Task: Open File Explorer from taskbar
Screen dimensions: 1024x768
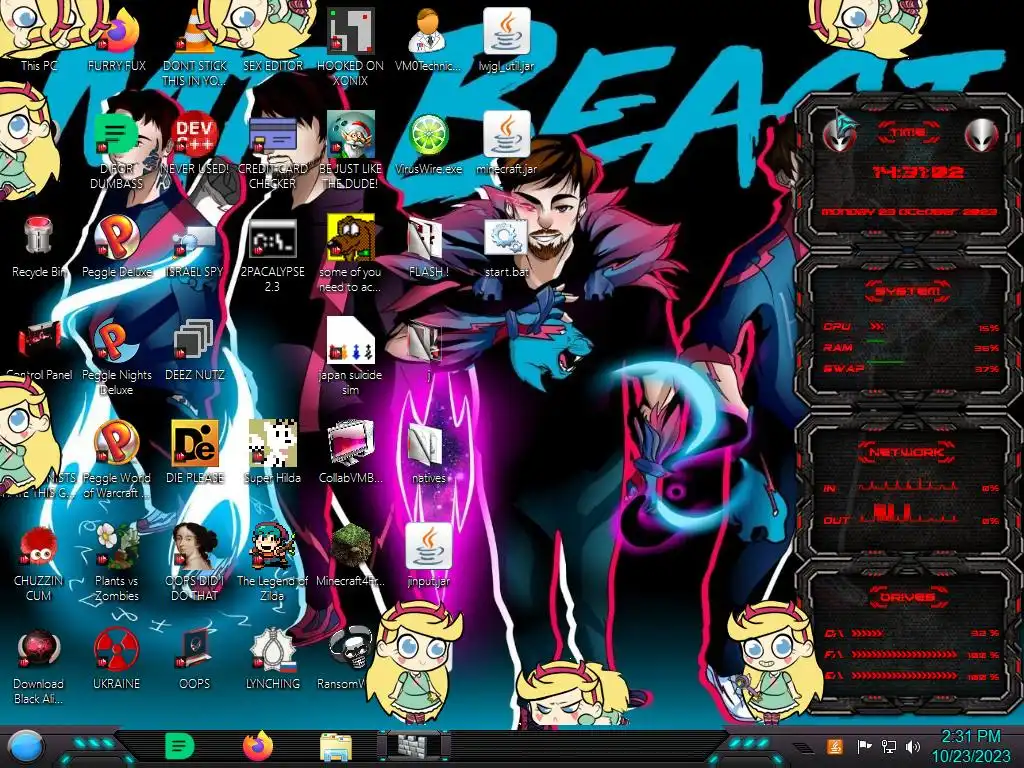Action: tap(336, 747)
